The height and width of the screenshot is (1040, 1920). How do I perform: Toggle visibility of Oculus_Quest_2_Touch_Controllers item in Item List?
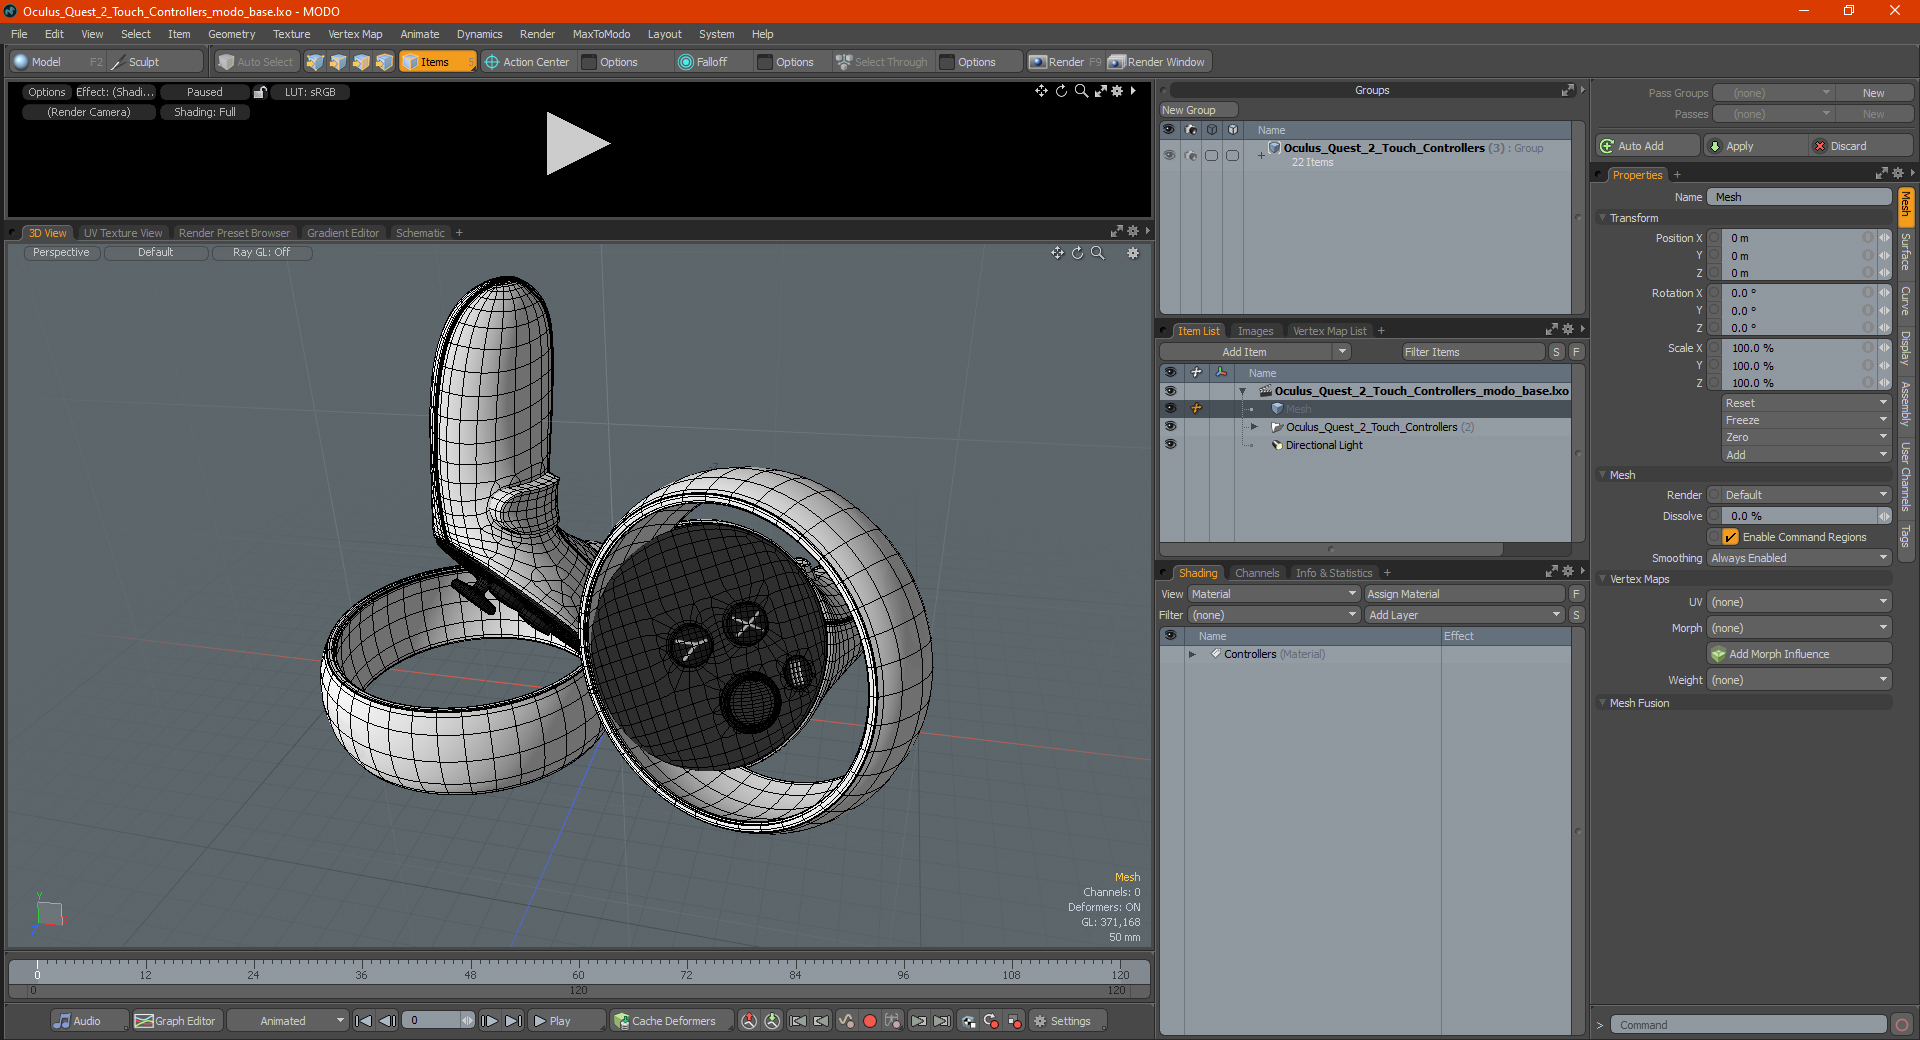pos(1170,427)
